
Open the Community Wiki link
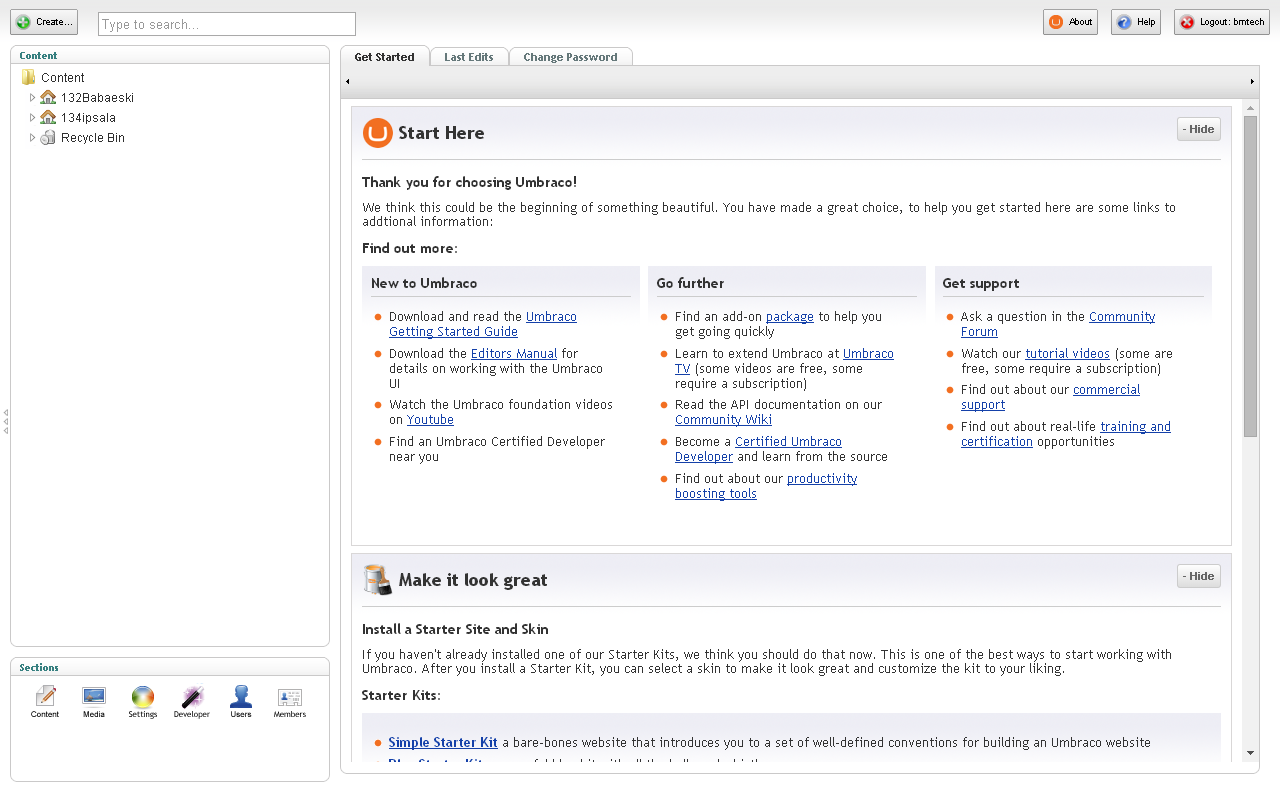[723, 420]
